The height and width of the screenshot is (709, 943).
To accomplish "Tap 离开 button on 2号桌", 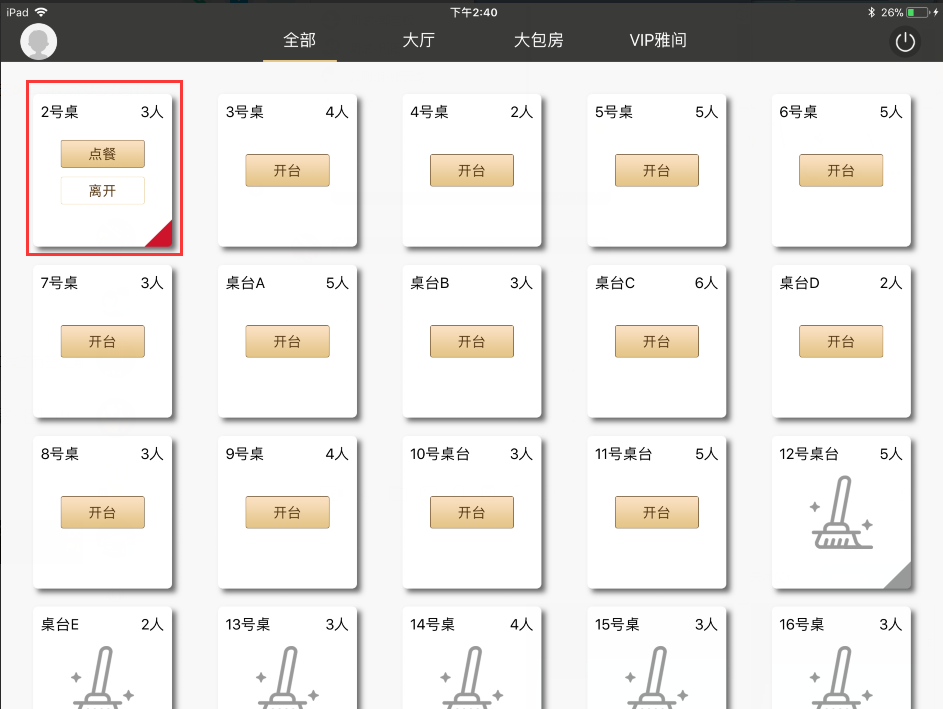I will point(103,191).
